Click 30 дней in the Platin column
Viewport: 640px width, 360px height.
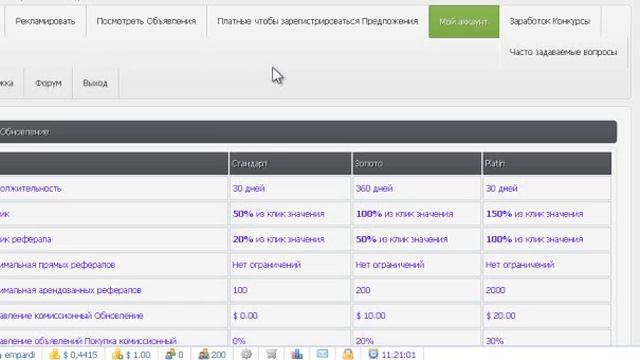(x=502, y=189)
